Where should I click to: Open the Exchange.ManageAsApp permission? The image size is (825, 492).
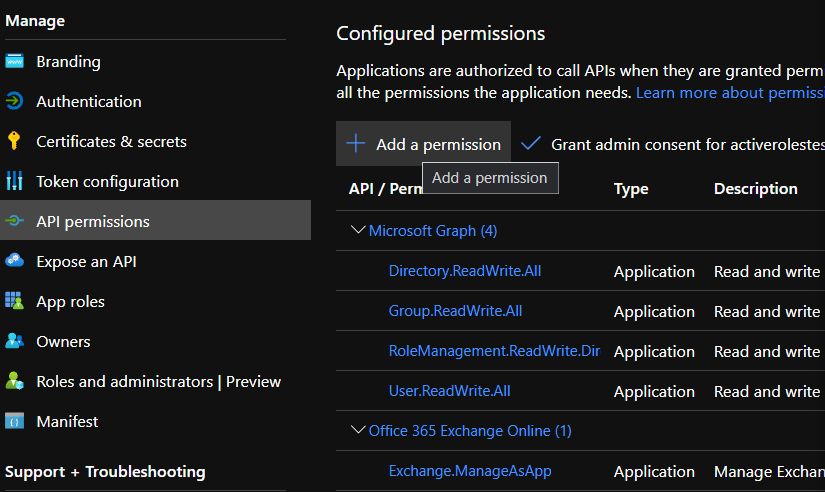click(470, 470)
